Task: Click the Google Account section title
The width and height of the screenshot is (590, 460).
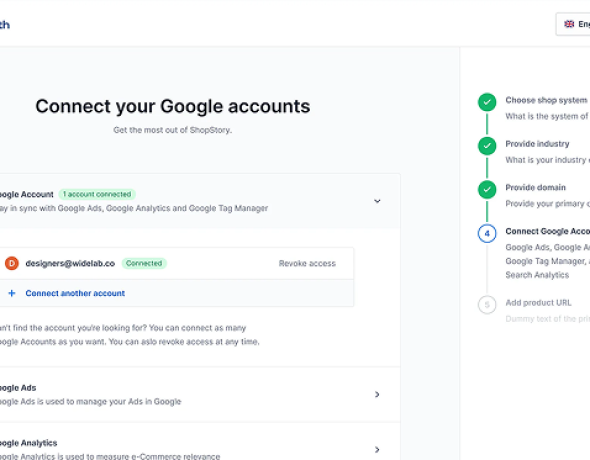Action: (x=27, y=194)
